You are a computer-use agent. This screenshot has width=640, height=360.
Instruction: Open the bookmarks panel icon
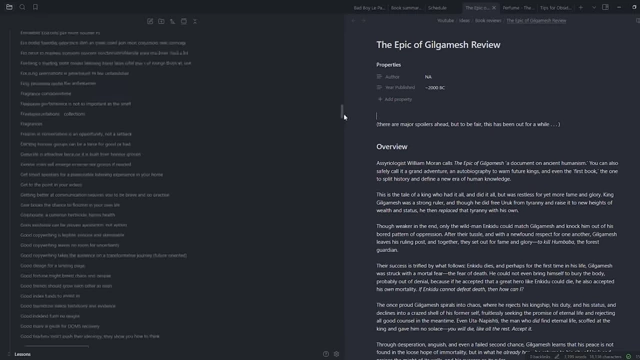click(x=36, y=7)
